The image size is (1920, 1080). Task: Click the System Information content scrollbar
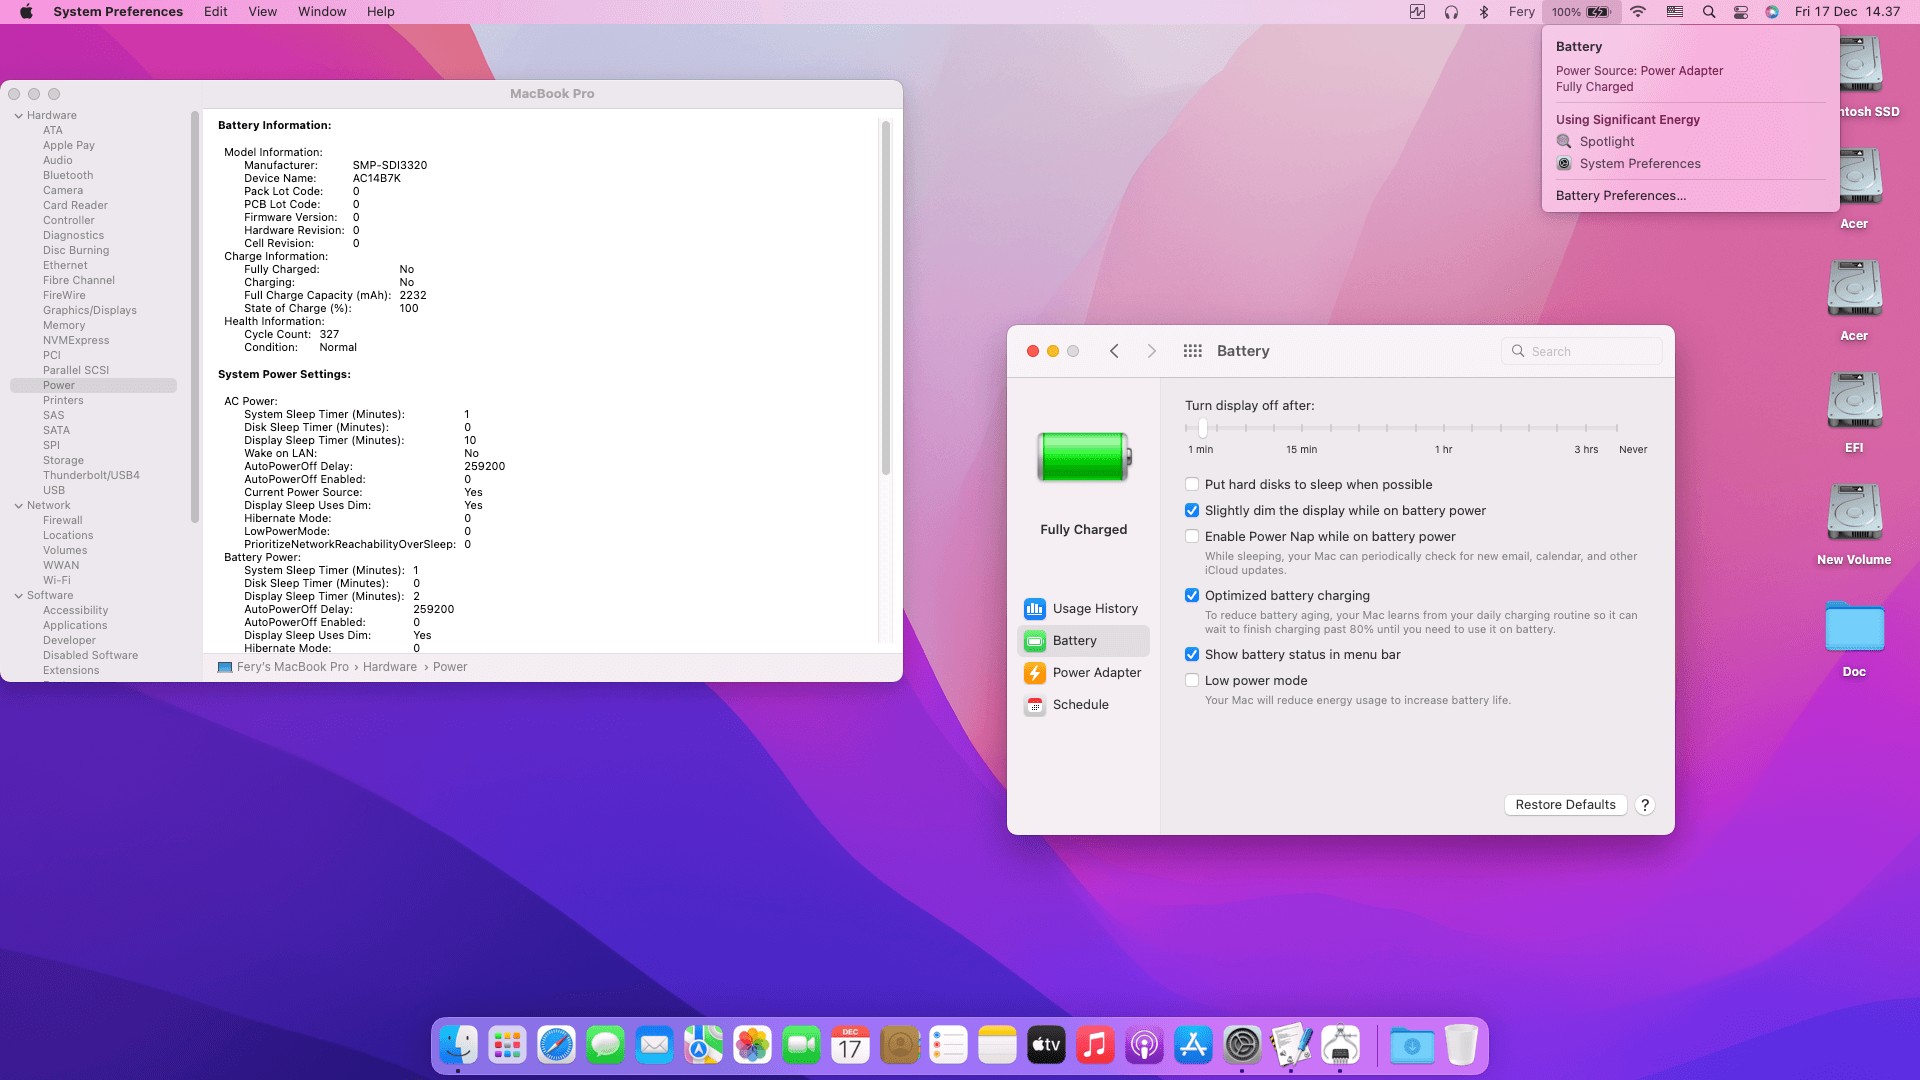pyautogui.click(x=885, y=298)
